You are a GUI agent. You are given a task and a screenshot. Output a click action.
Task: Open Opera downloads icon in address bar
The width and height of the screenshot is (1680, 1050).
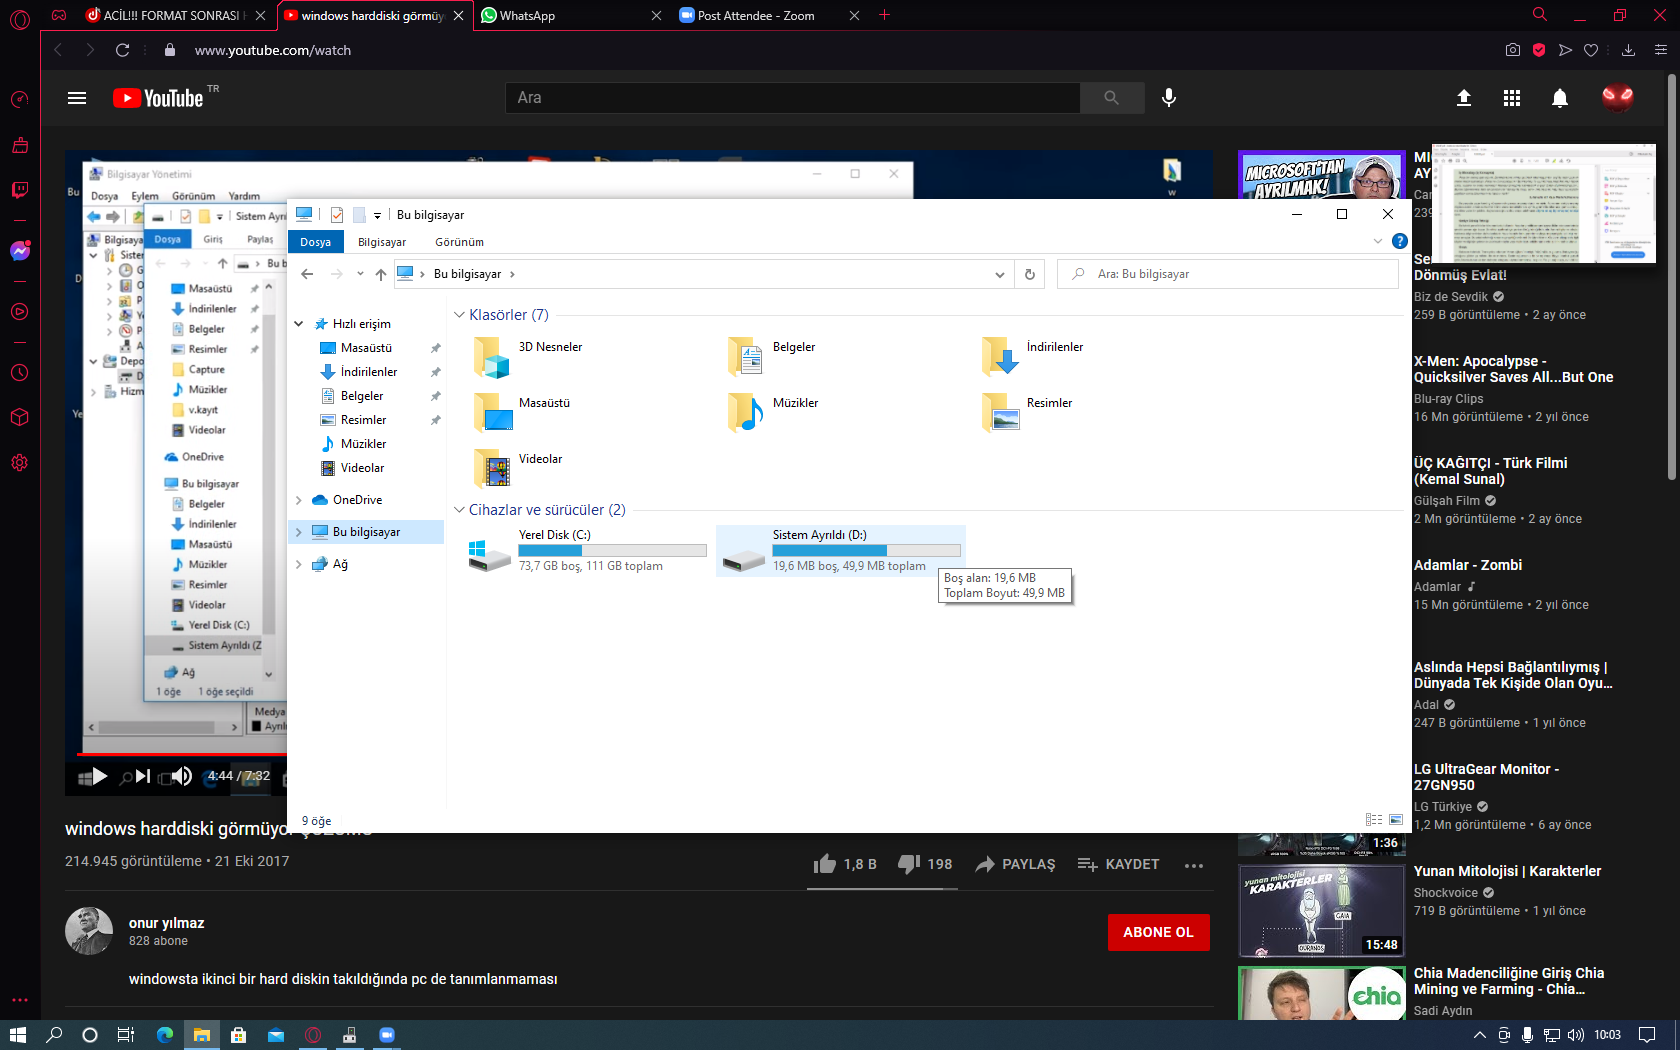(x=1628, y=50)
